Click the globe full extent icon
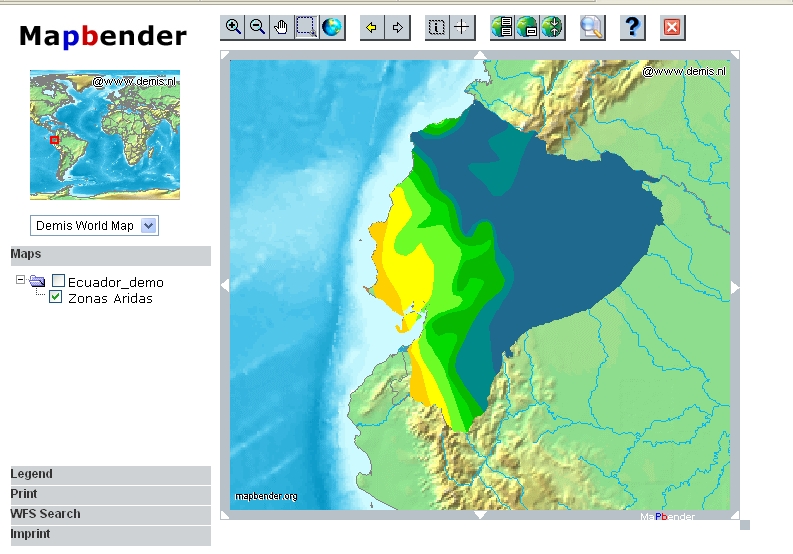 pyautogui.click(x=332, y=27)
